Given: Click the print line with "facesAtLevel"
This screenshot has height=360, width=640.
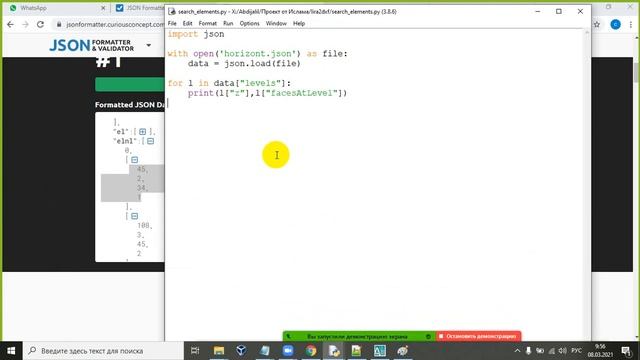Looking at the screenshot, I should pyautogui.click(x=267, y=93).
